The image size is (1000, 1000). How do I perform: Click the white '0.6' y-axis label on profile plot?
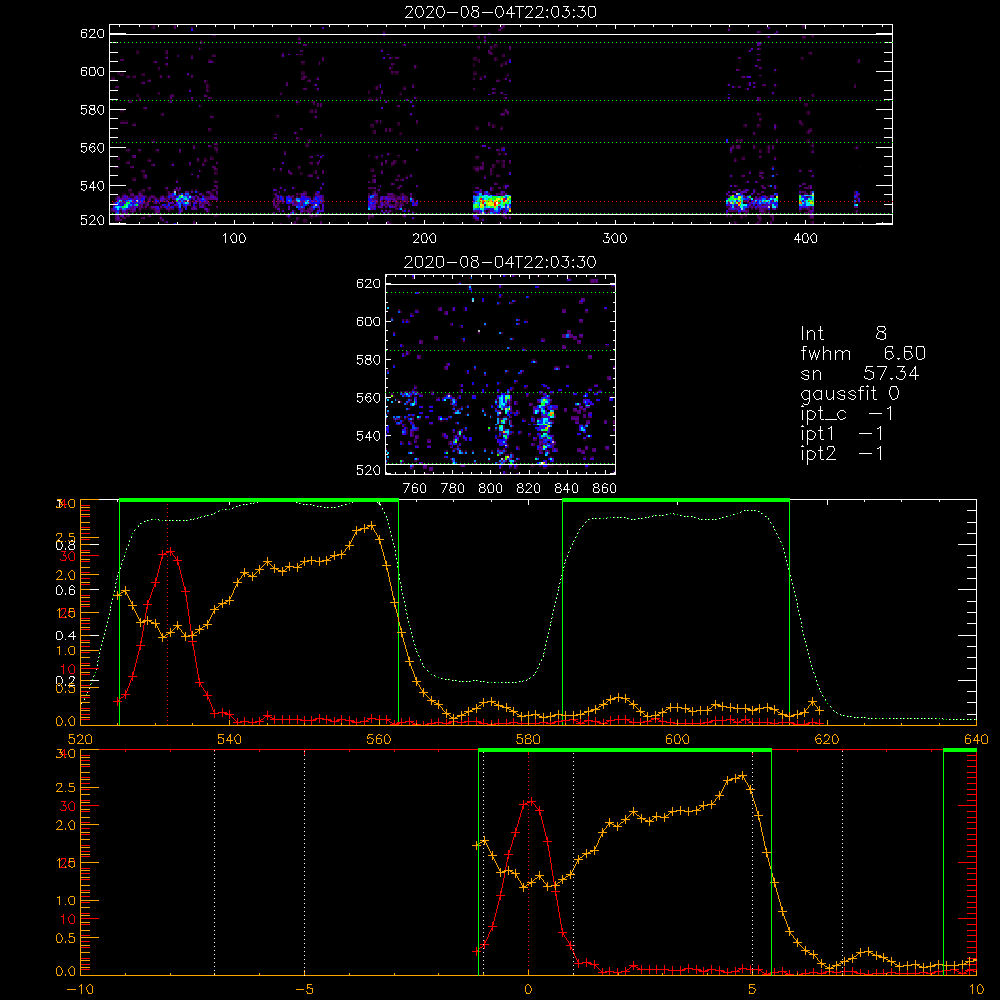pyautogui.click(x=66, y=591)
